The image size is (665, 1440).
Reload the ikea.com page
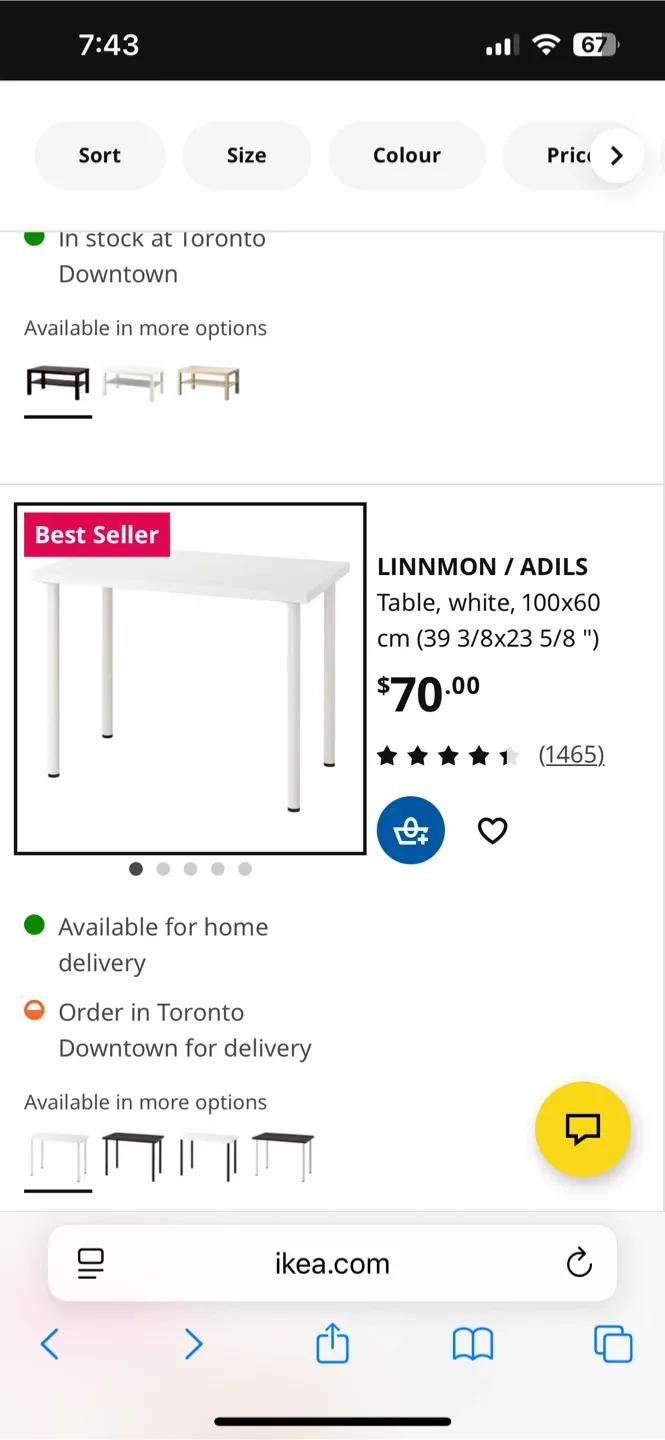579,1263
